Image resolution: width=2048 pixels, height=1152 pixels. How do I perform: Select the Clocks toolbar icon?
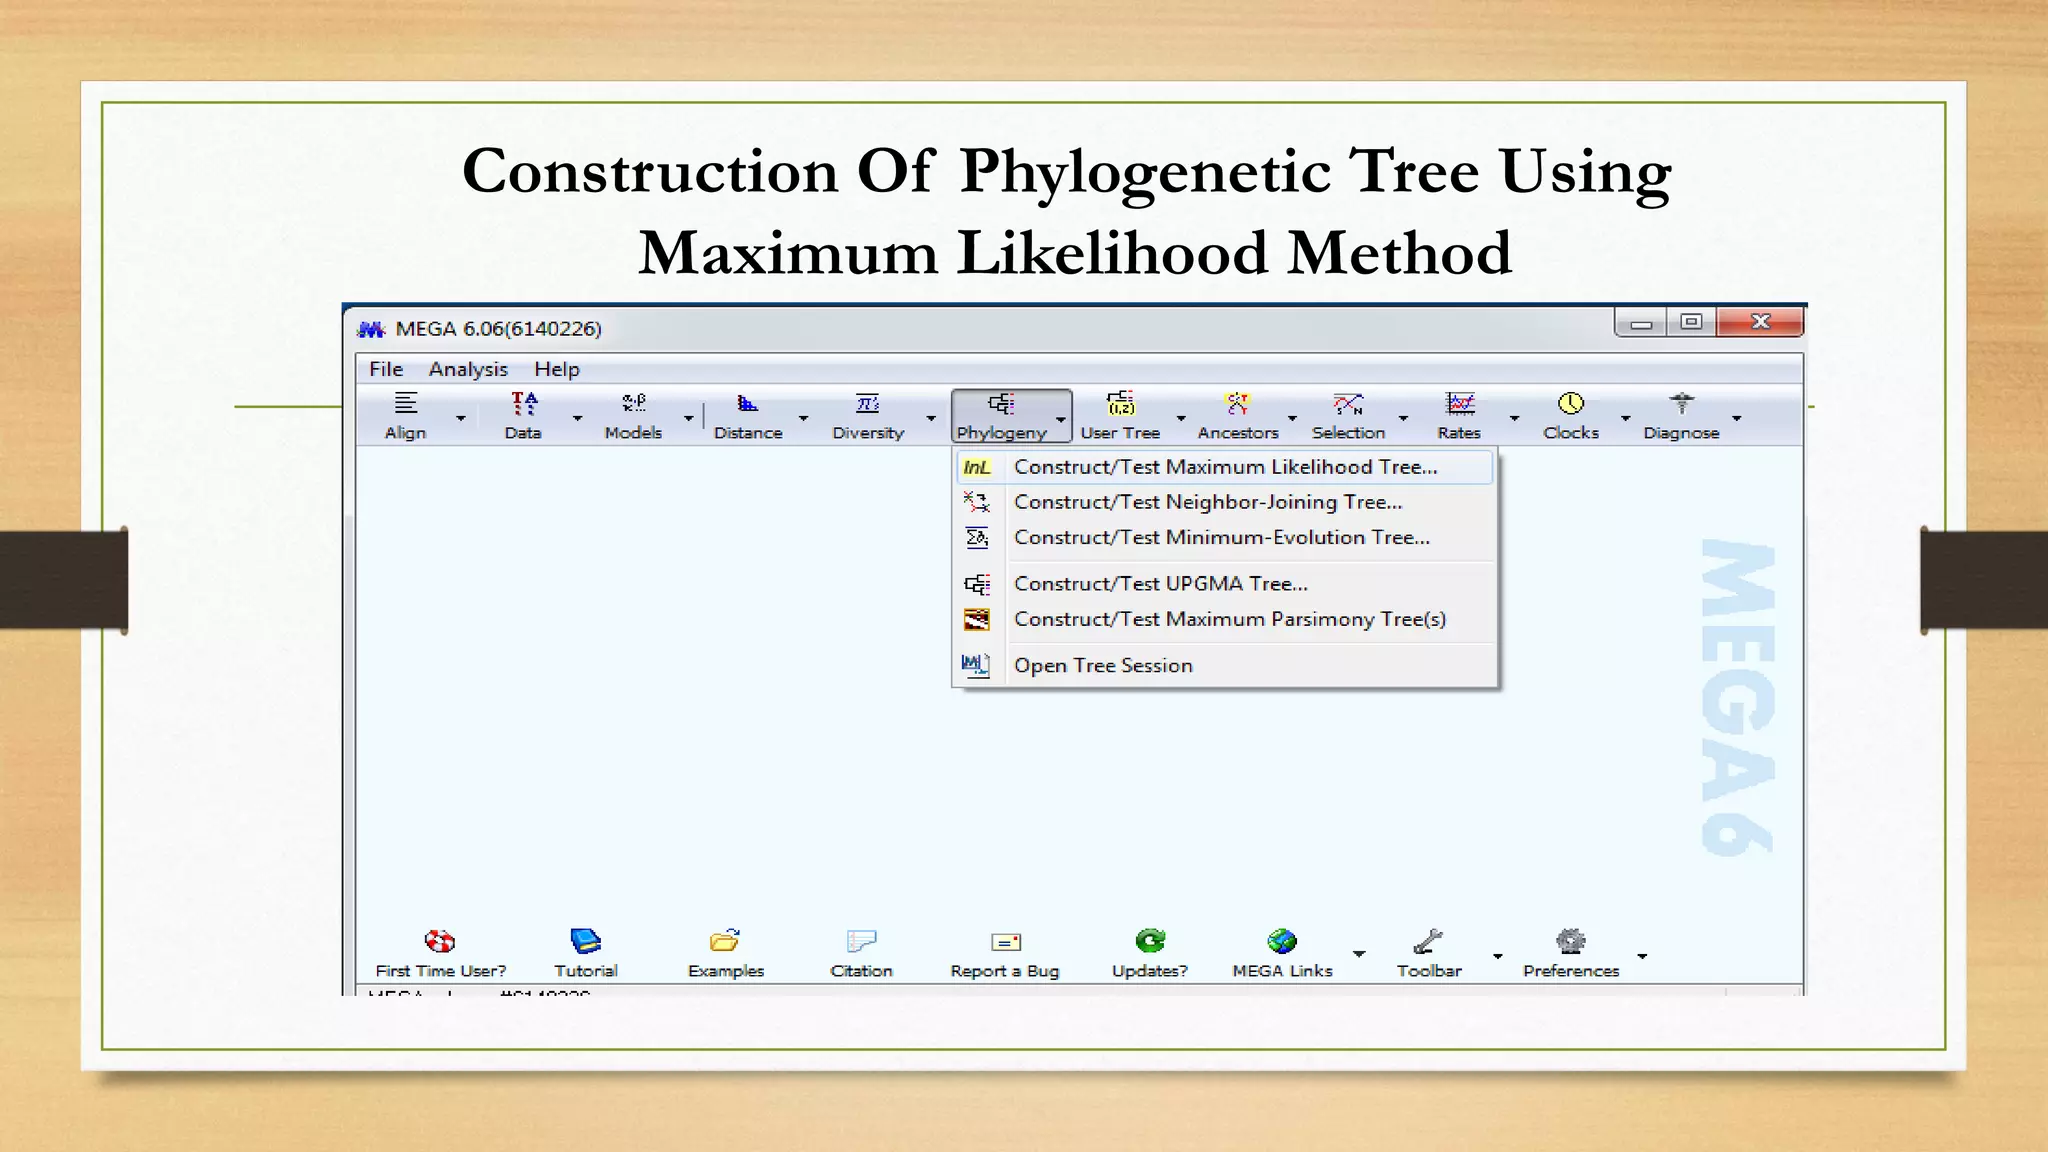click(x=1570, y=404)
